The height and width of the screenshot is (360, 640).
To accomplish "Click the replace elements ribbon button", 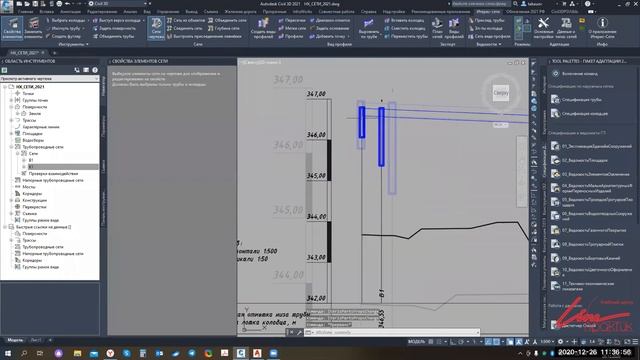I will 33,28.
